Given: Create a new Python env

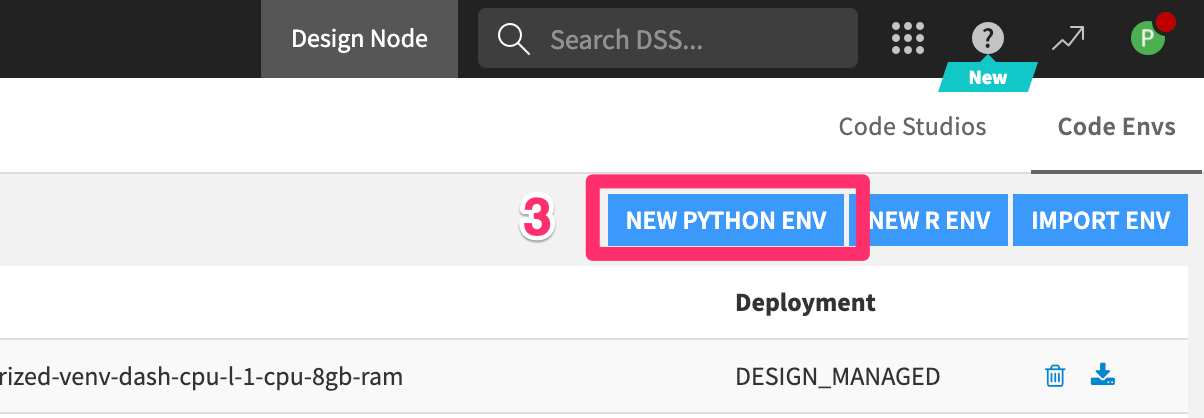Looking at the screenshot, I should [726, 220].
